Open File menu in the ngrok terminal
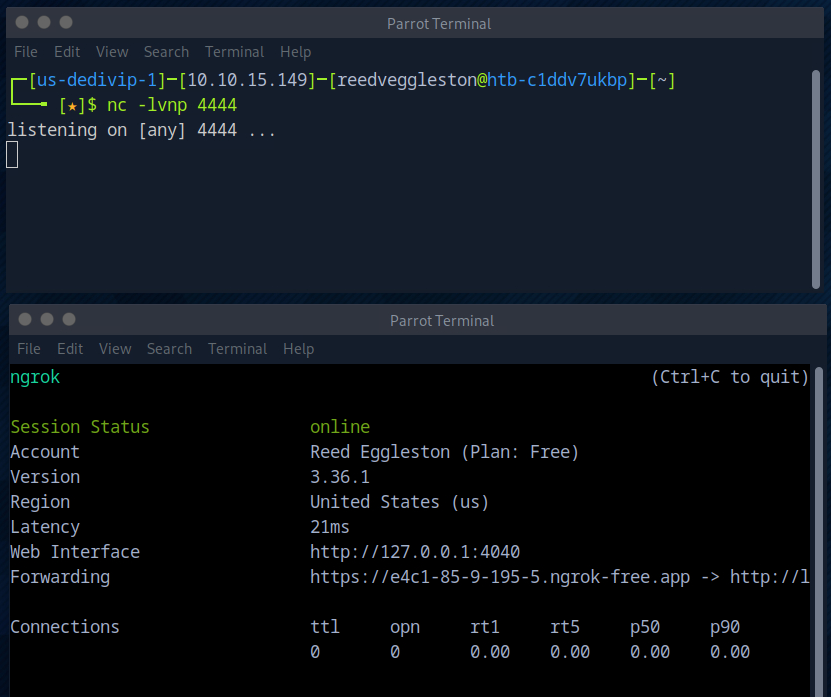This screenshot has width=831, height=697. click(x=29, y=349)
